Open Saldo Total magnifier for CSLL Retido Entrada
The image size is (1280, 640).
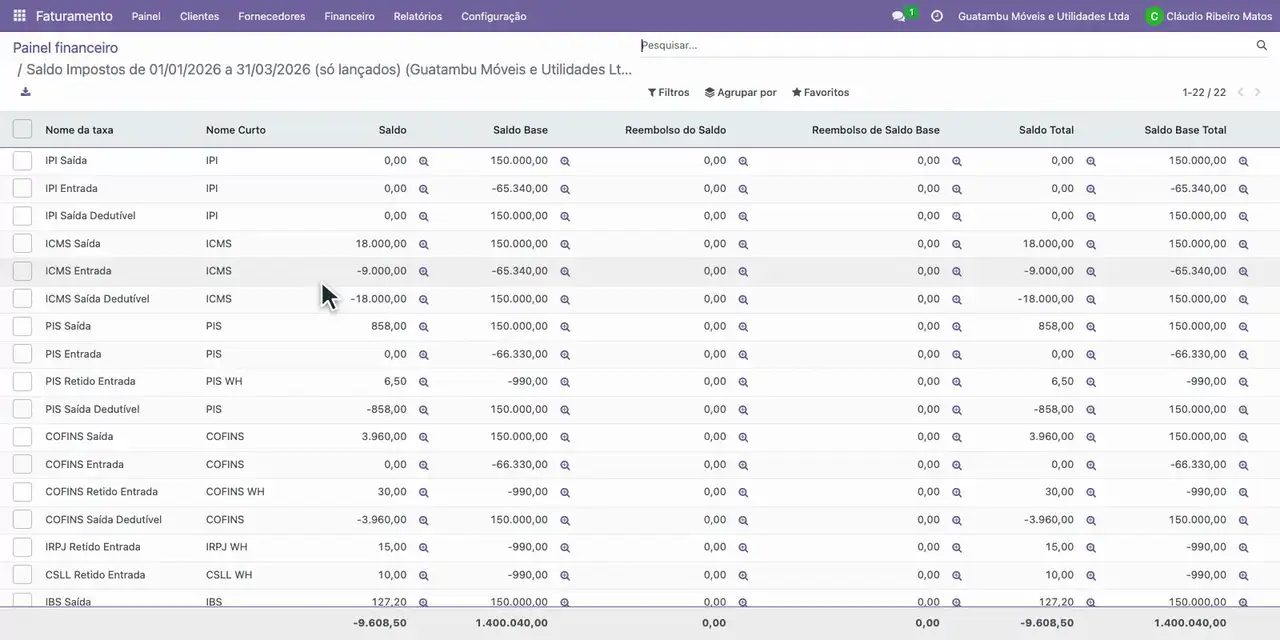tap(1091, 576)
